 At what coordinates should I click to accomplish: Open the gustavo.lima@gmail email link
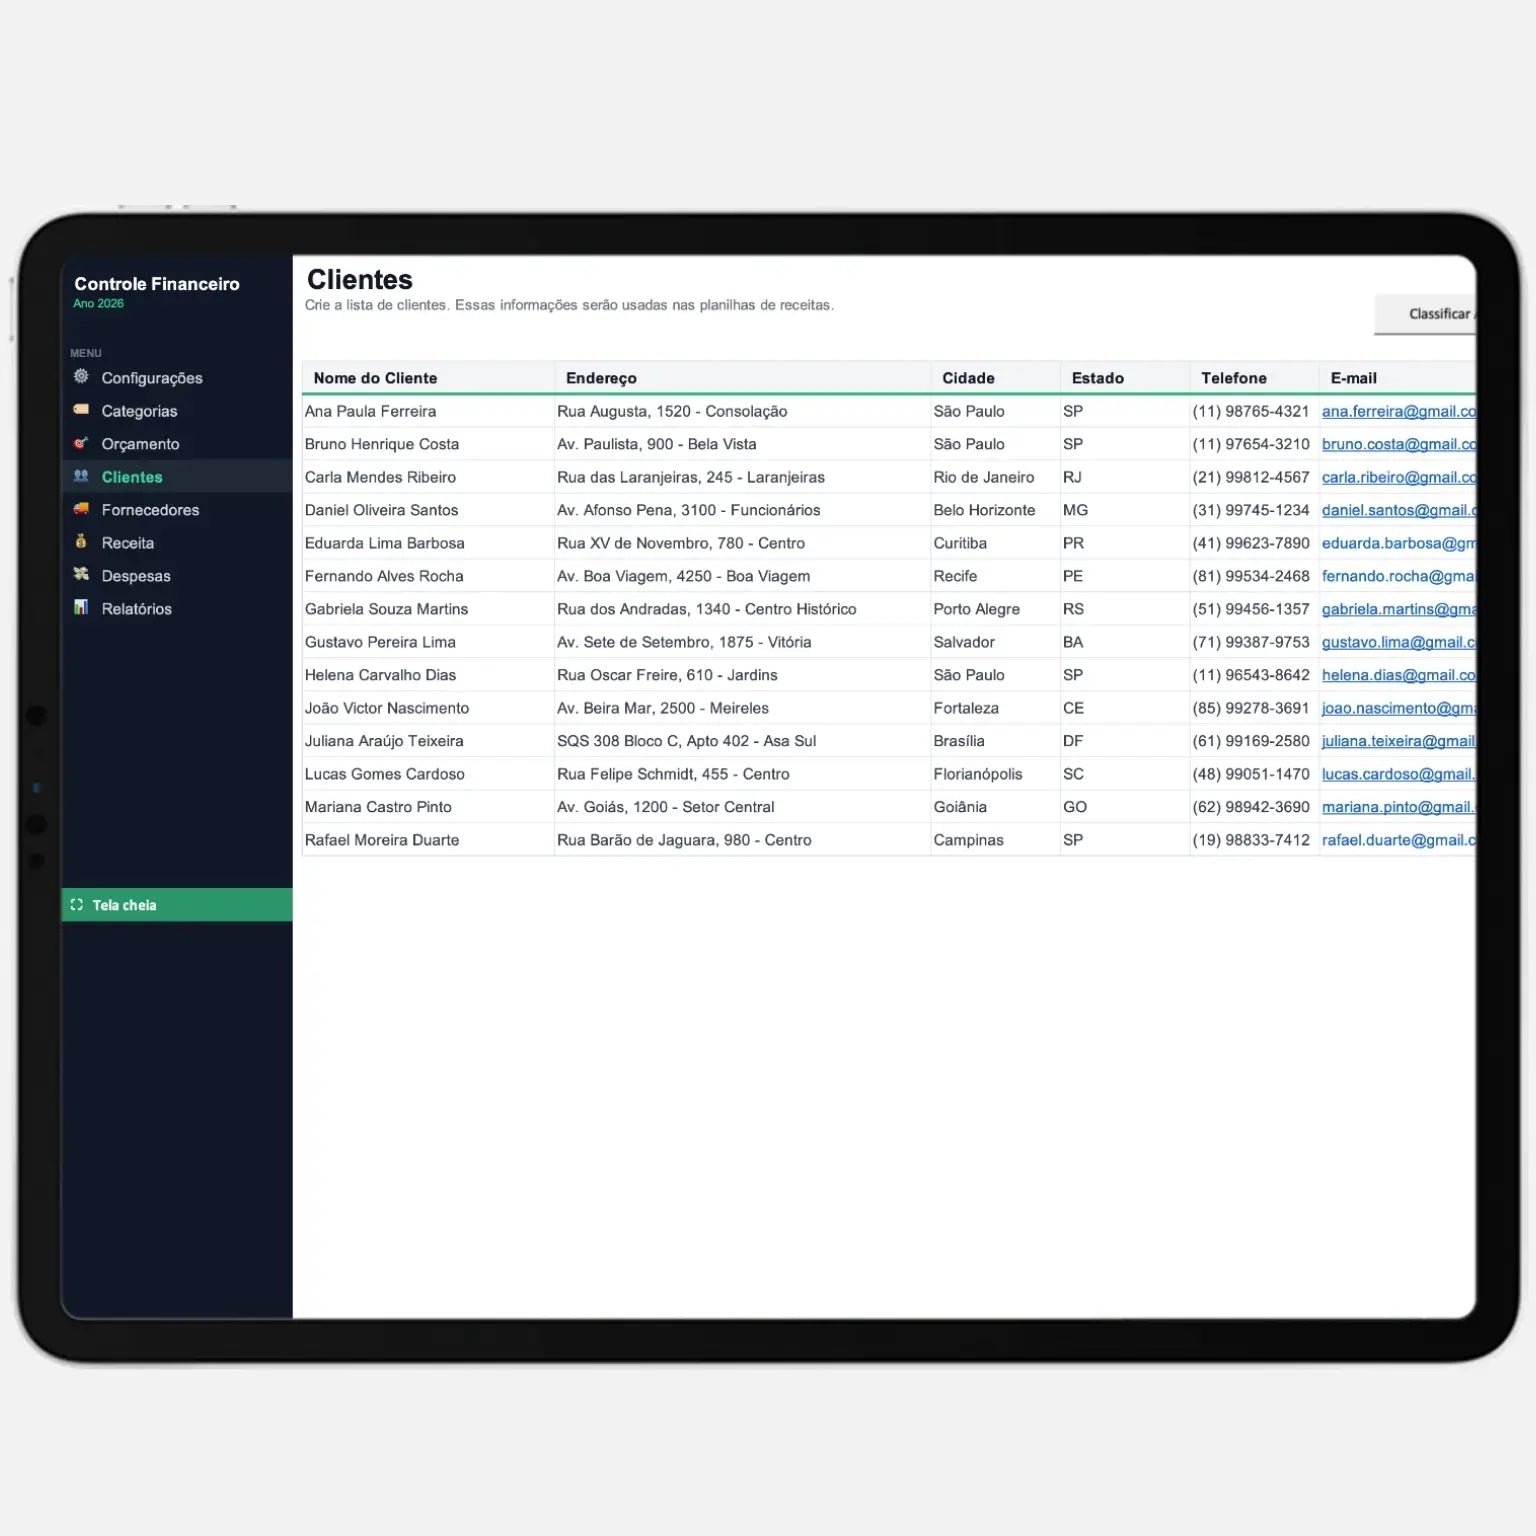coord(1398,642)
